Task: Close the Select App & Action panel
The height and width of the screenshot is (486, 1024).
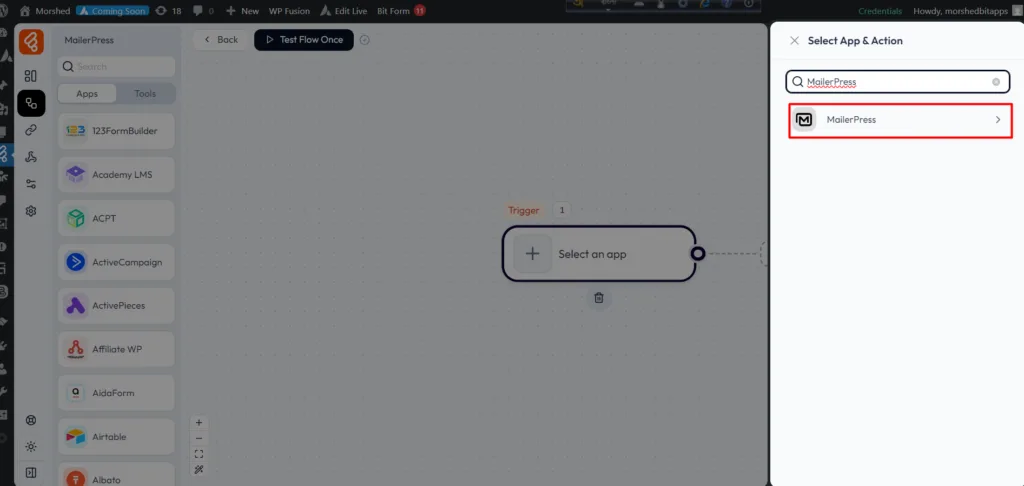Action: click(x=794, y=41)
